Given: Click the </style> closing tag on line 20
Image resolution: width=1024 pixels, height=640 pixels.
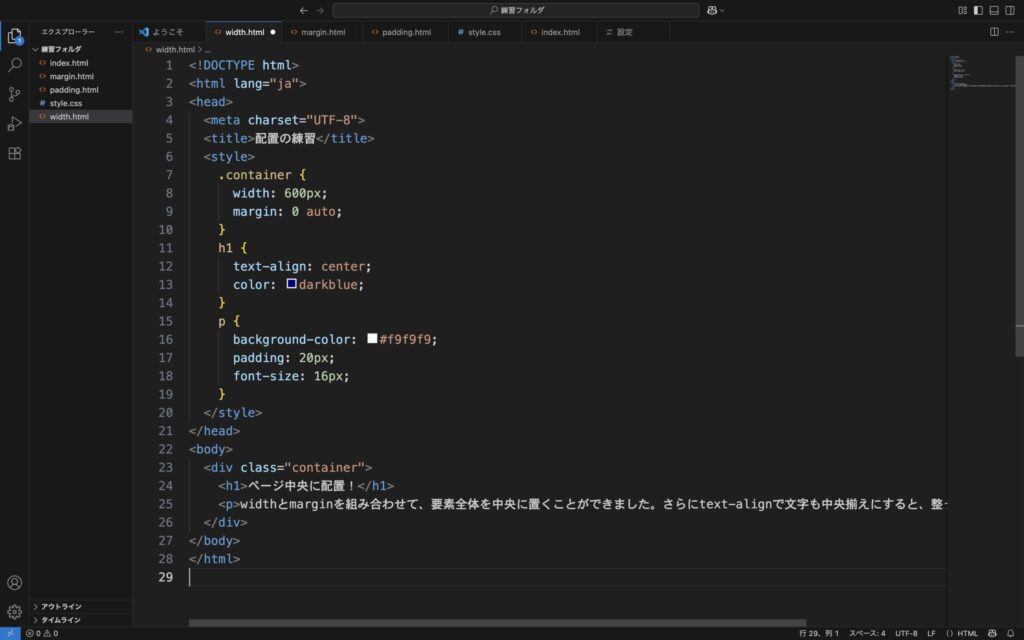Looking at the screenshot, I should pyautogui.click(x=232, y=413).
